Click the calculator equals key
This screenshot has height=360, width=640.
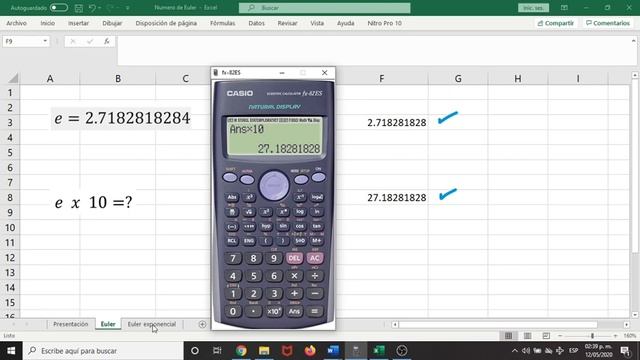pyautogui.click(x=315, y=311)
